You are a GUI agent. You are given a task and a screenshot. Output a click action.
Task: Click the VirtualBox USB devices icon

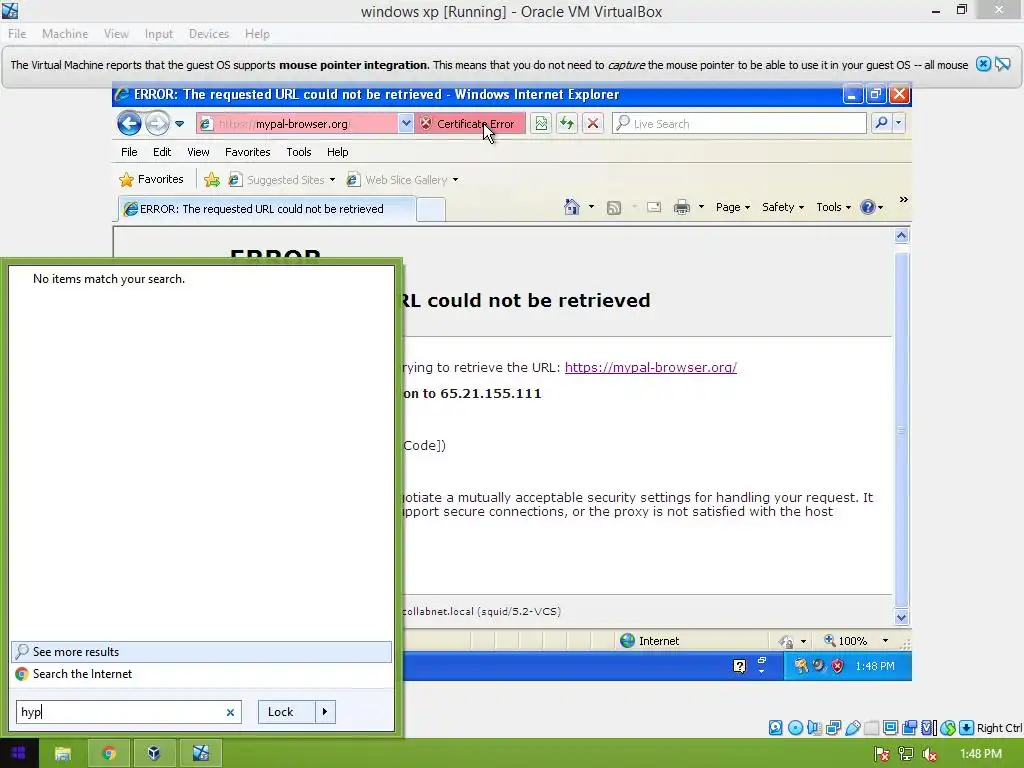click(x=853, y=728)
